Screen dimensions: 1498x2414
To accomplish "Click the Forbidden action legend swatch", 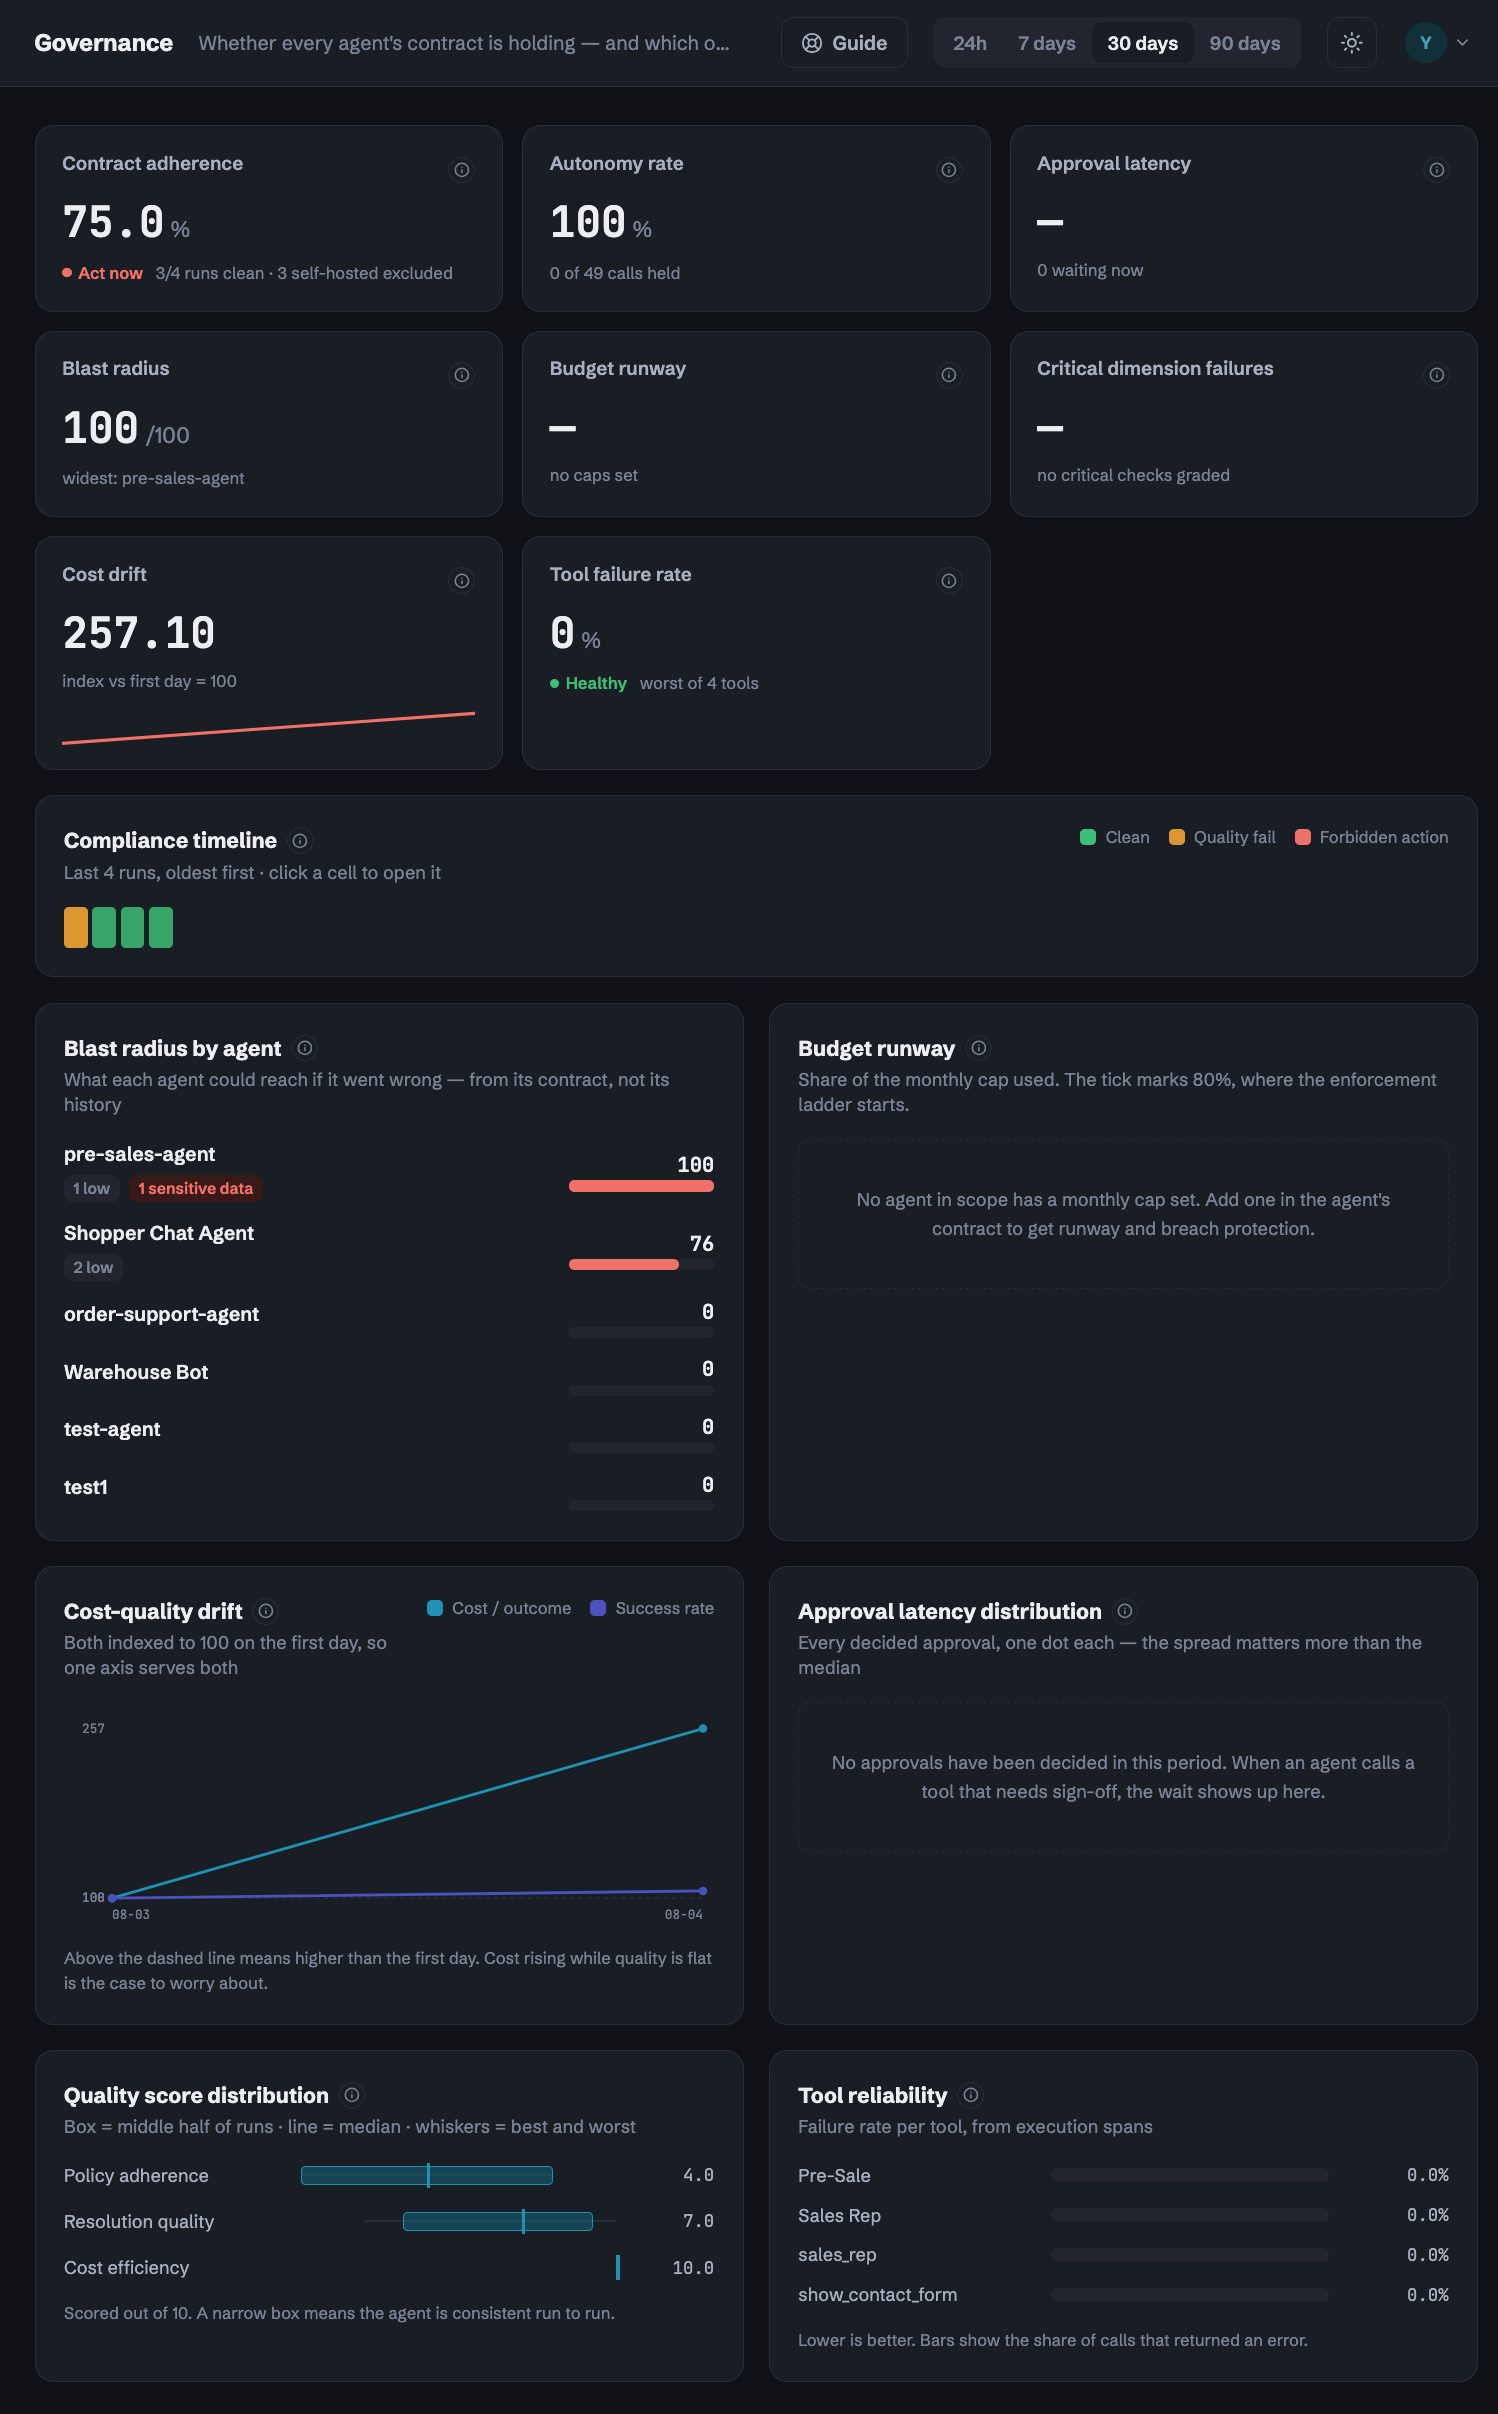I will pos(1303,837).
